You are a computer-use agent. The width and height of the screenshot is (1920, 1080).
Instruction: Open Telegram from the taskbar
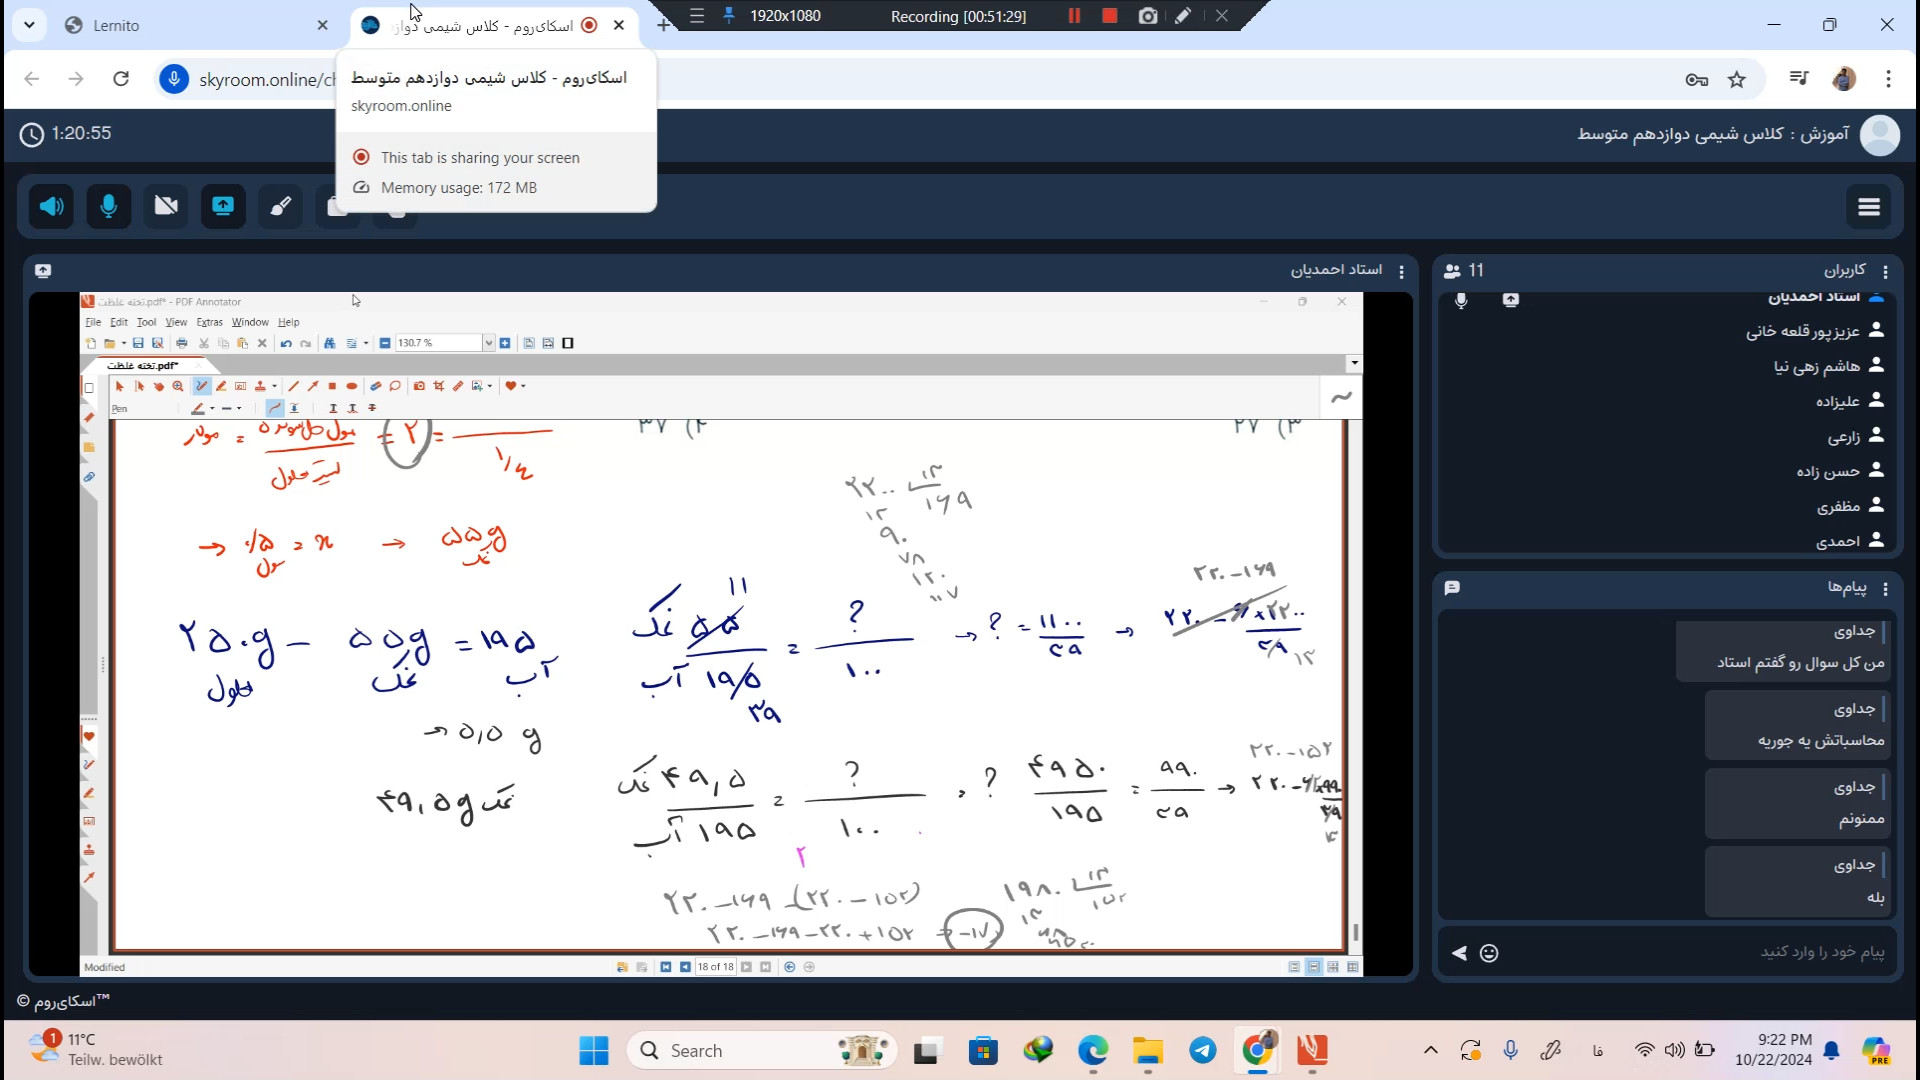(x=1203, y=1050)
